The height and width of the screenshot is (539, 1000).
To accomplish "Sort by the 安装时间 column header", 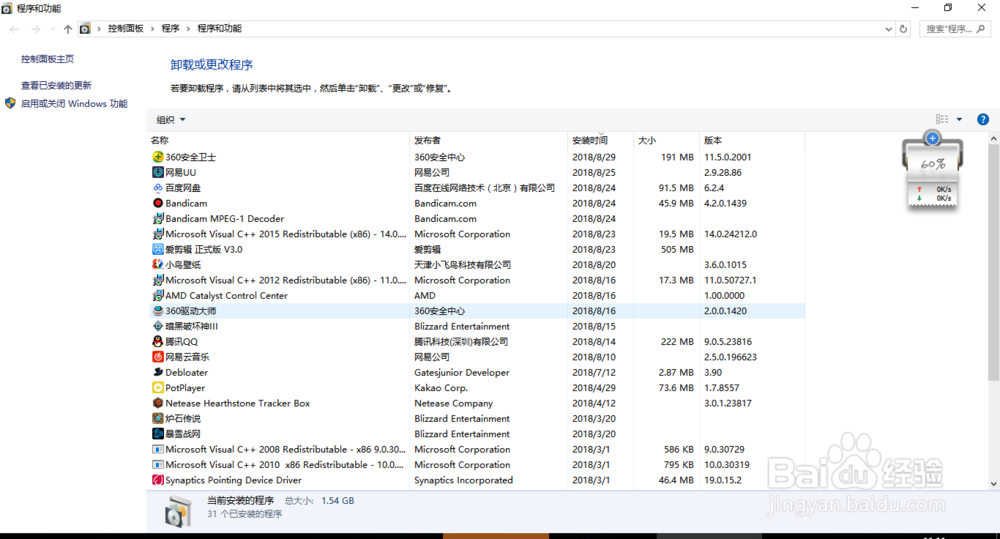I will (x=589, y=140).
